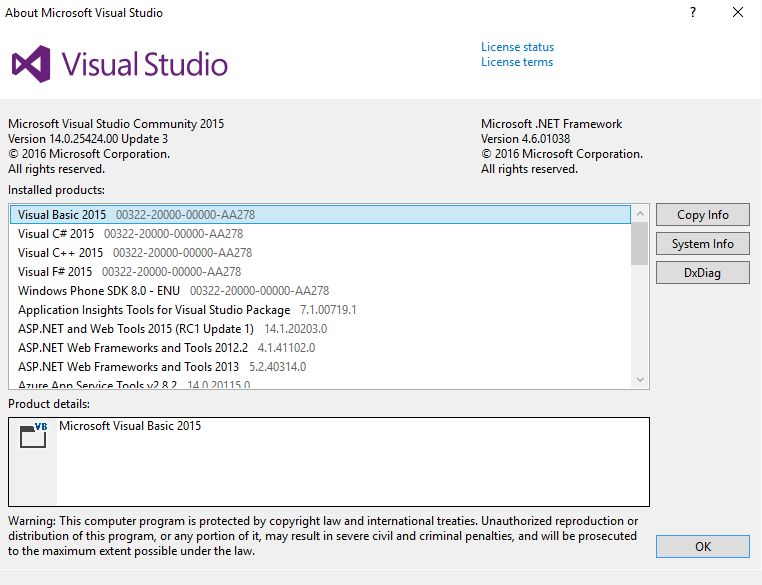762x585 pixels.
Task: Open the License terms link
Action: [x=517, y=62]
